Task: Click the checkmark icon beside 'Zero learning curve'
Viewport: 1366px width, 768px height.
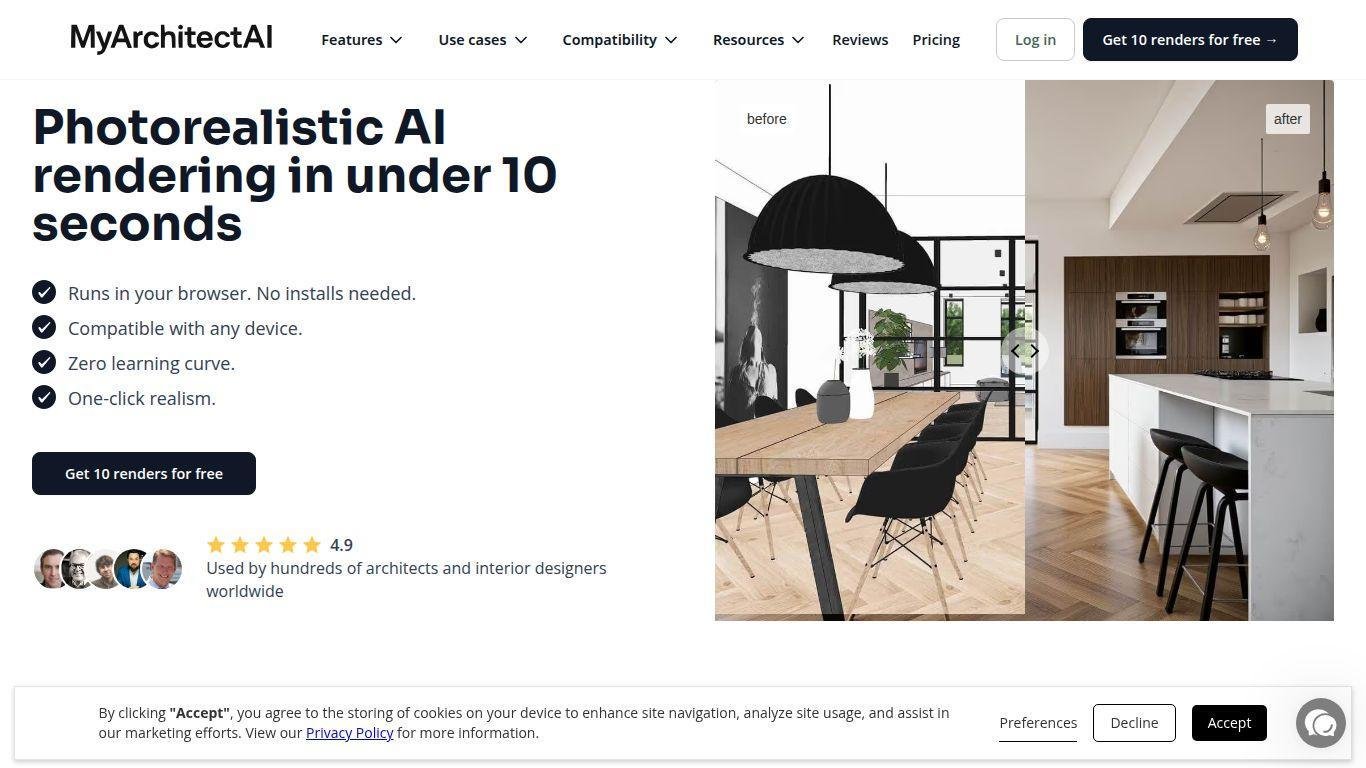Action: 44,362
